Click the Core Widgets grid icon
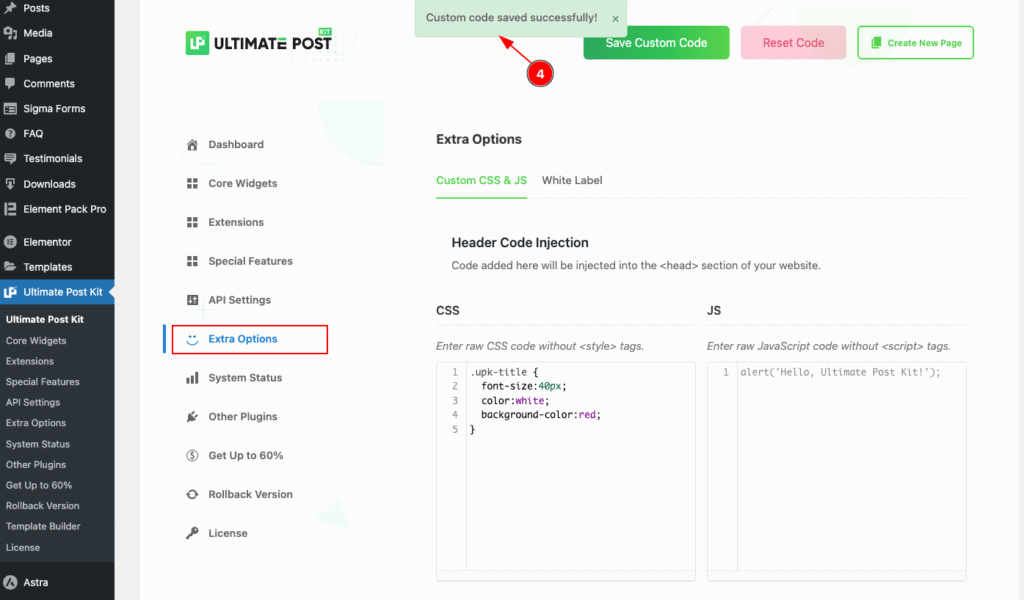Screen dimensions: 1024x600 coord(192,183)
